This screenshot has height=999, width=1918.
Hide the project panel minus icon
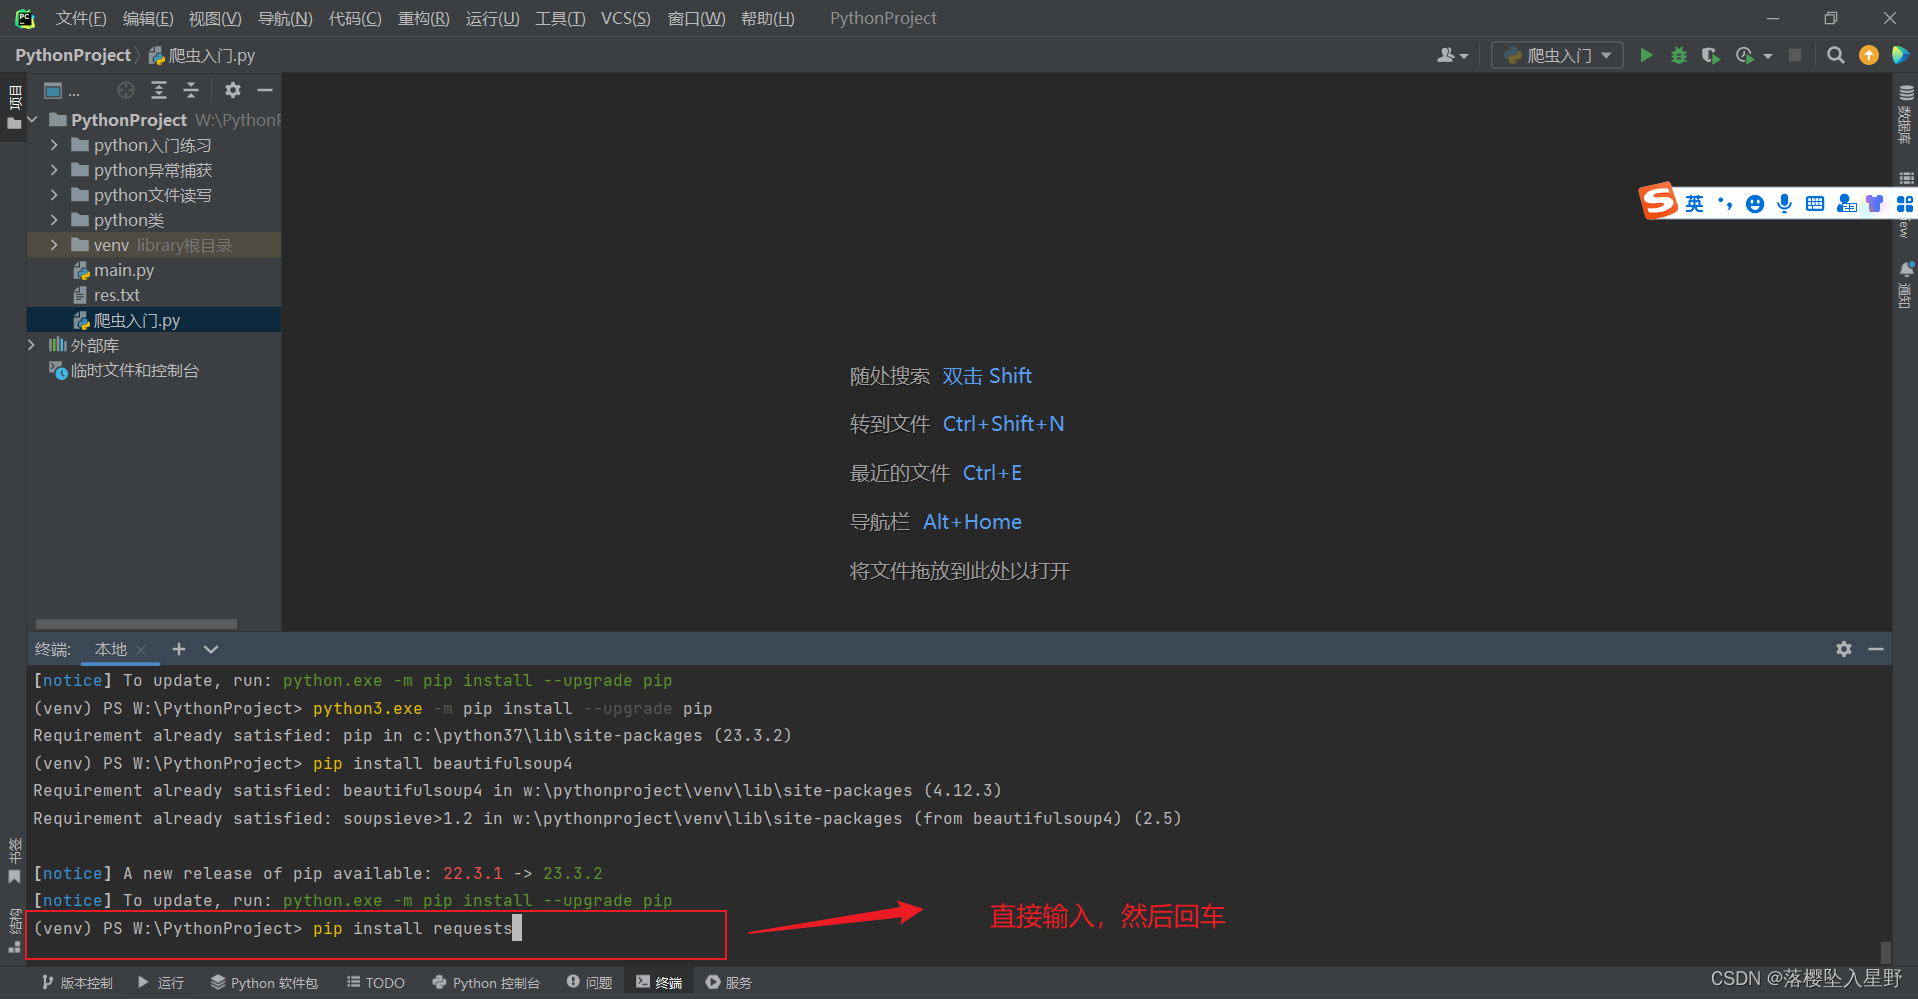(x=265, y=90)
